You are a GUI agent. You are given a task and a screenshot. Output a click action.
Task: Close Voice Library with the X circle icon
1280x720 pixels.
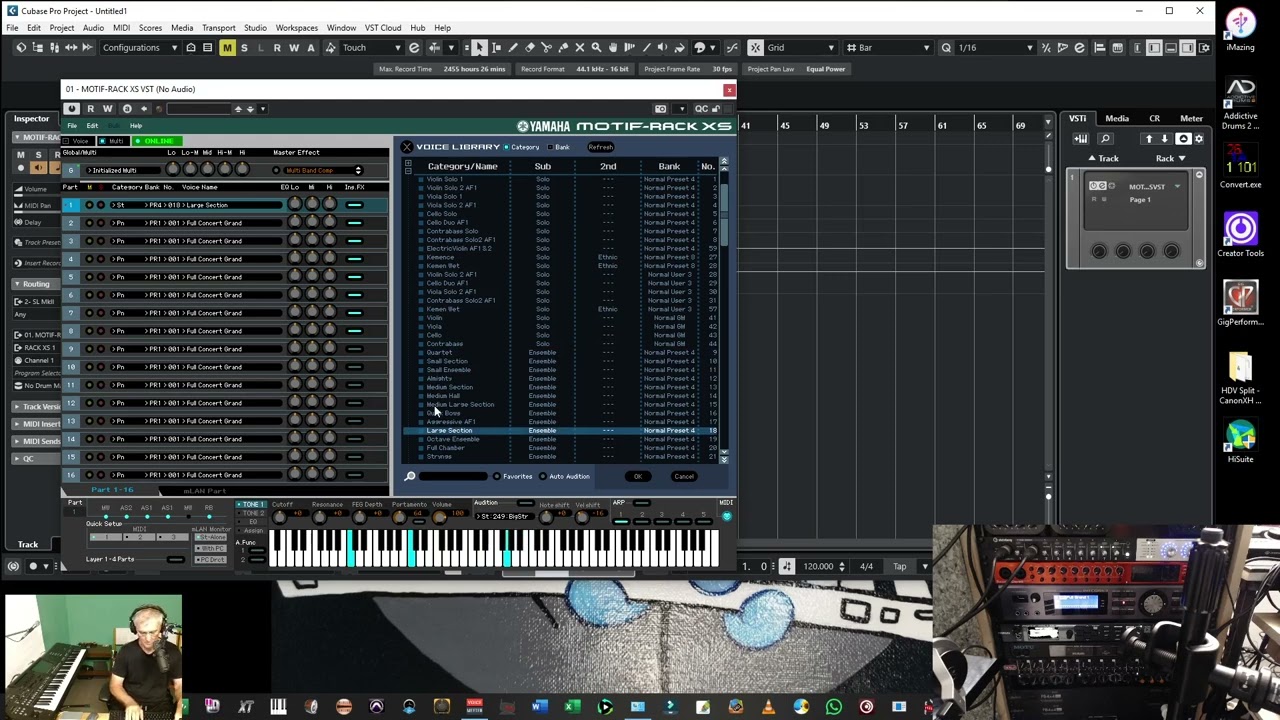point(407,147)
